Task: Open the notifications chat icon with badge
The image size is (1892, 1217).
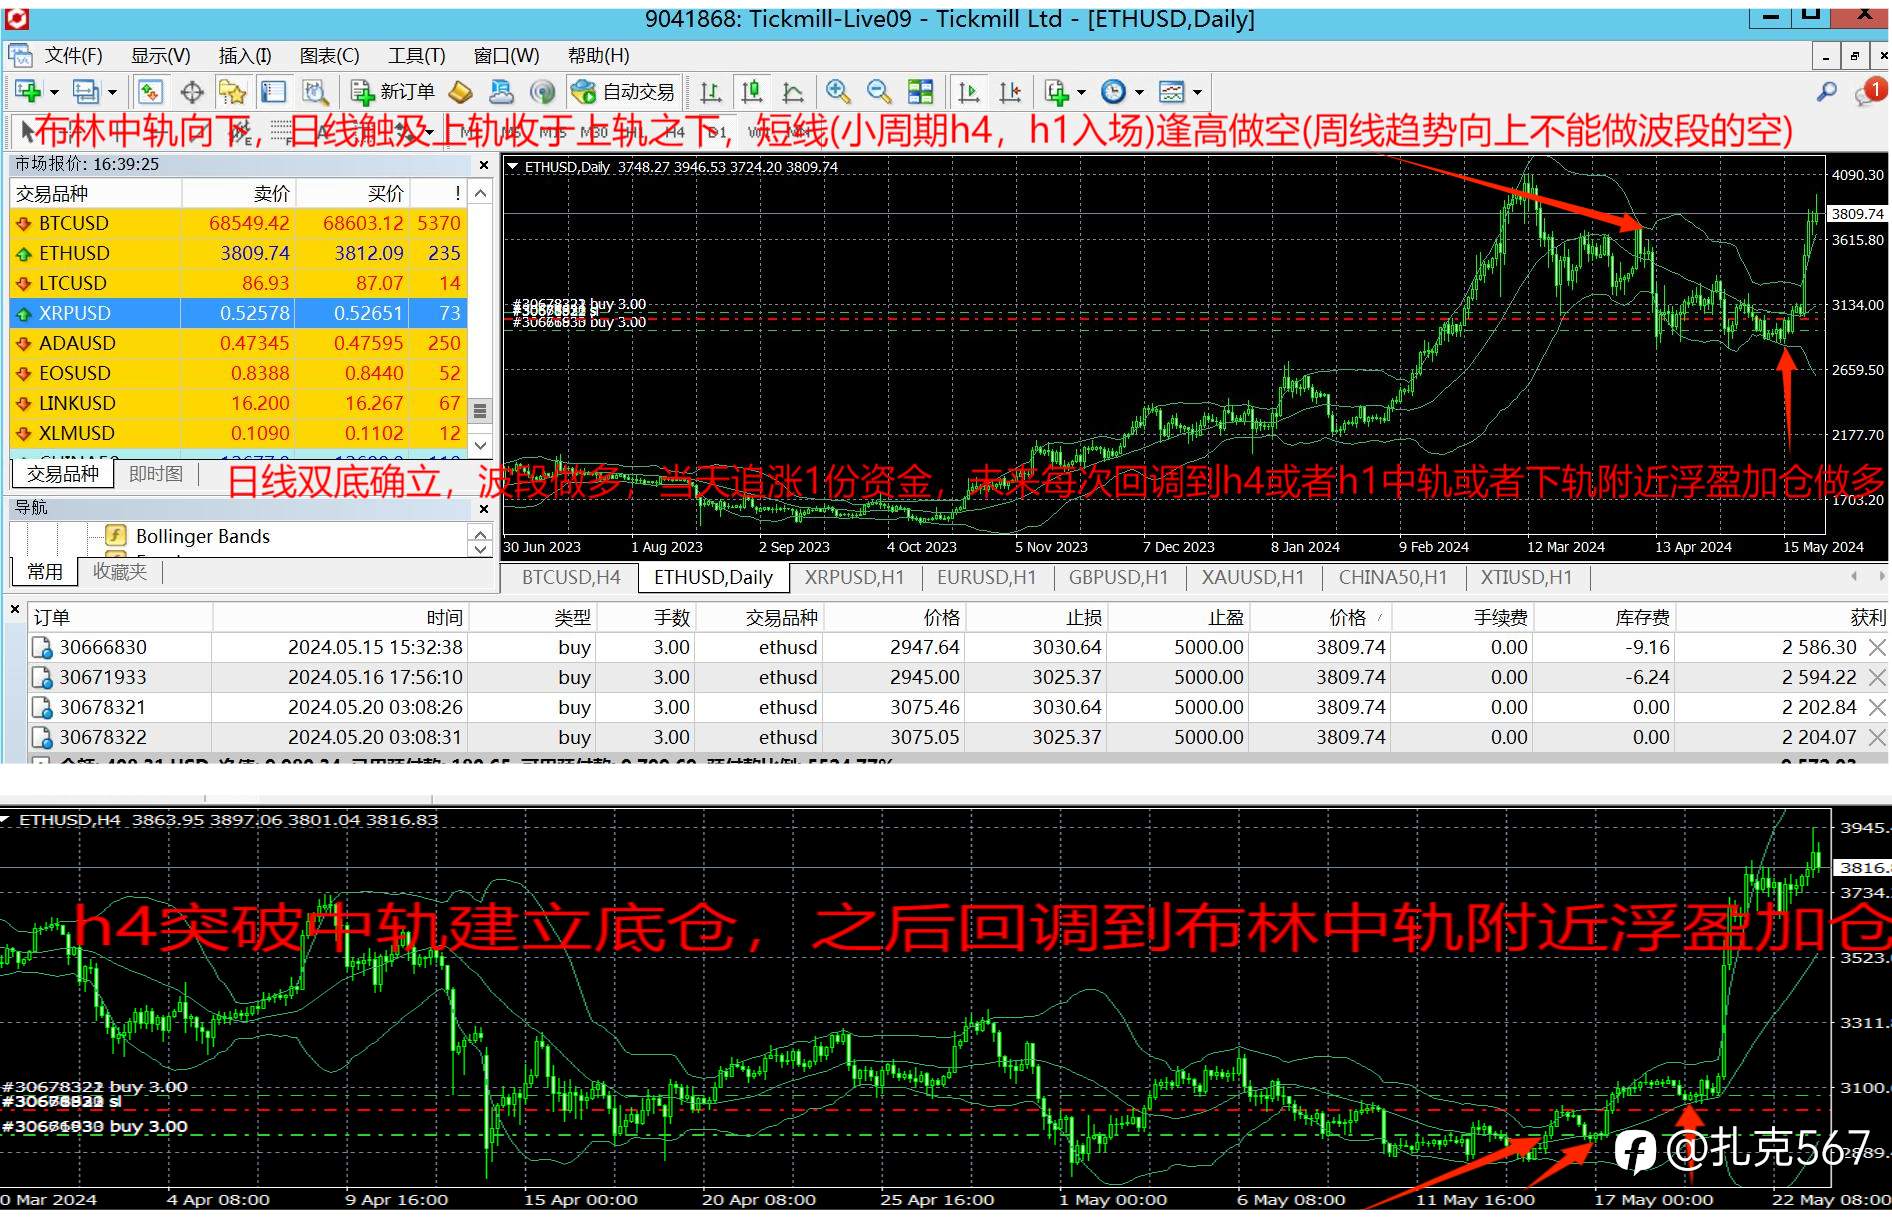Action: [x=1868, y=92]
